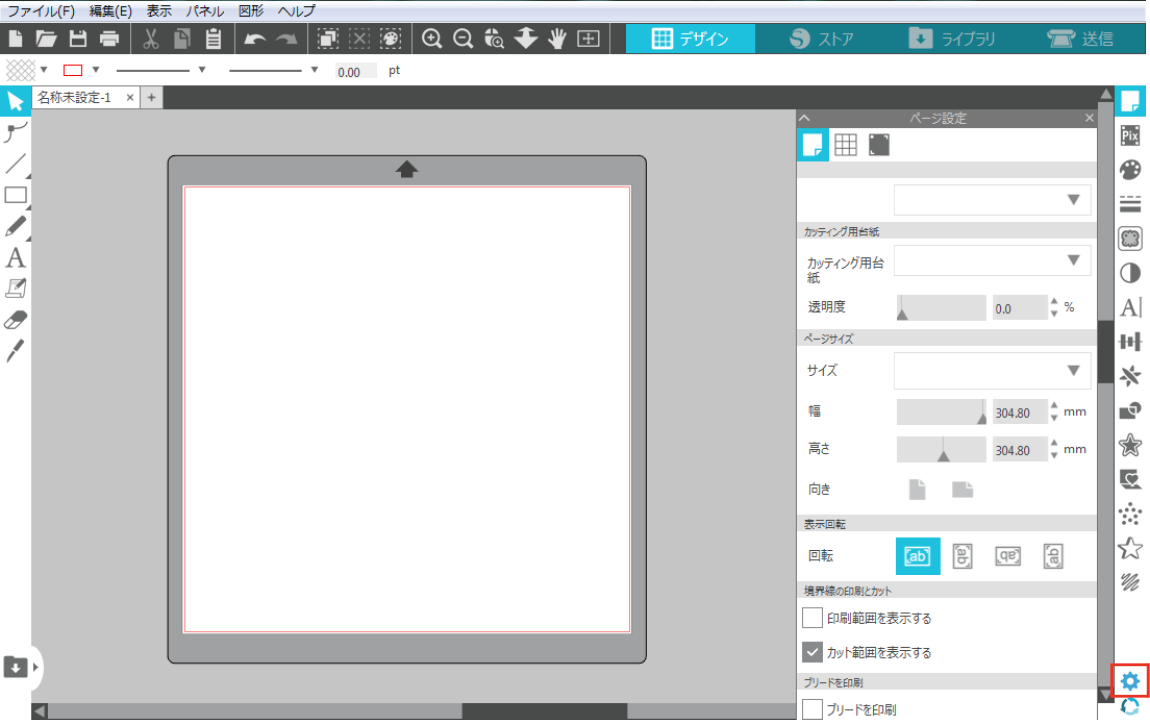This screenshot has height=720, width=1150.
Task: Enable 印刷範囲を表示する checkbox
Action: tap(813, 618)
